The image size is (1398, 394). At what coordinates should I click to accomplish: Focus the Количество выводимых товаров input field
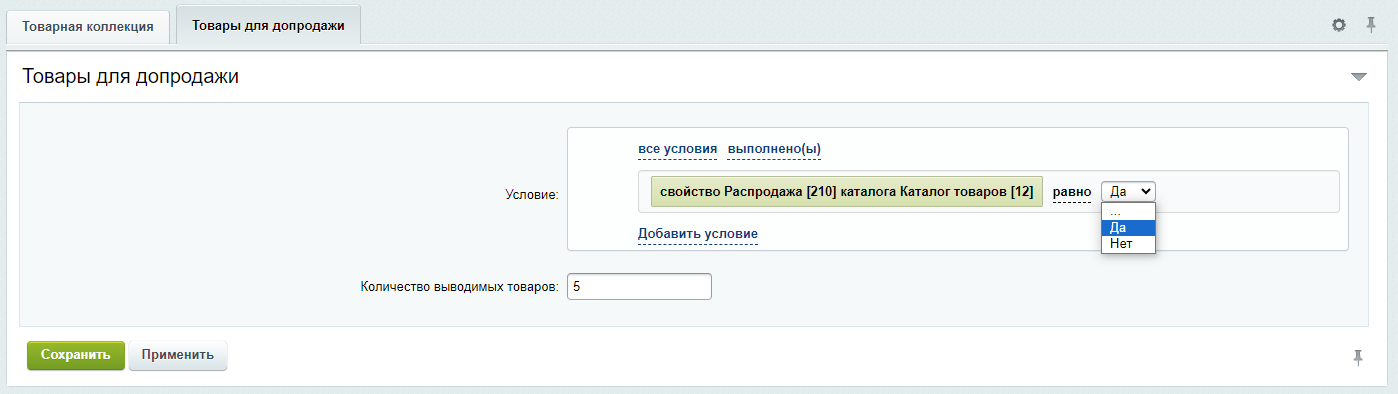coord(639,287)
